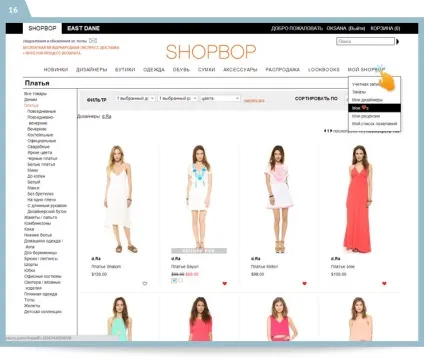Open the LOOKBOOKS menu
424x360 pixels.
pyautogui.click(x=324, y=70)
